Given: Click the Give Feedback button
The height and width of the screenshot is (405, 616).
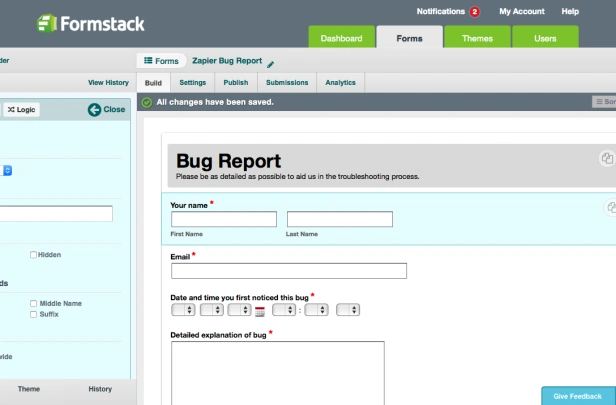Looking at the screenshot, I should click(x=578, y=396).
